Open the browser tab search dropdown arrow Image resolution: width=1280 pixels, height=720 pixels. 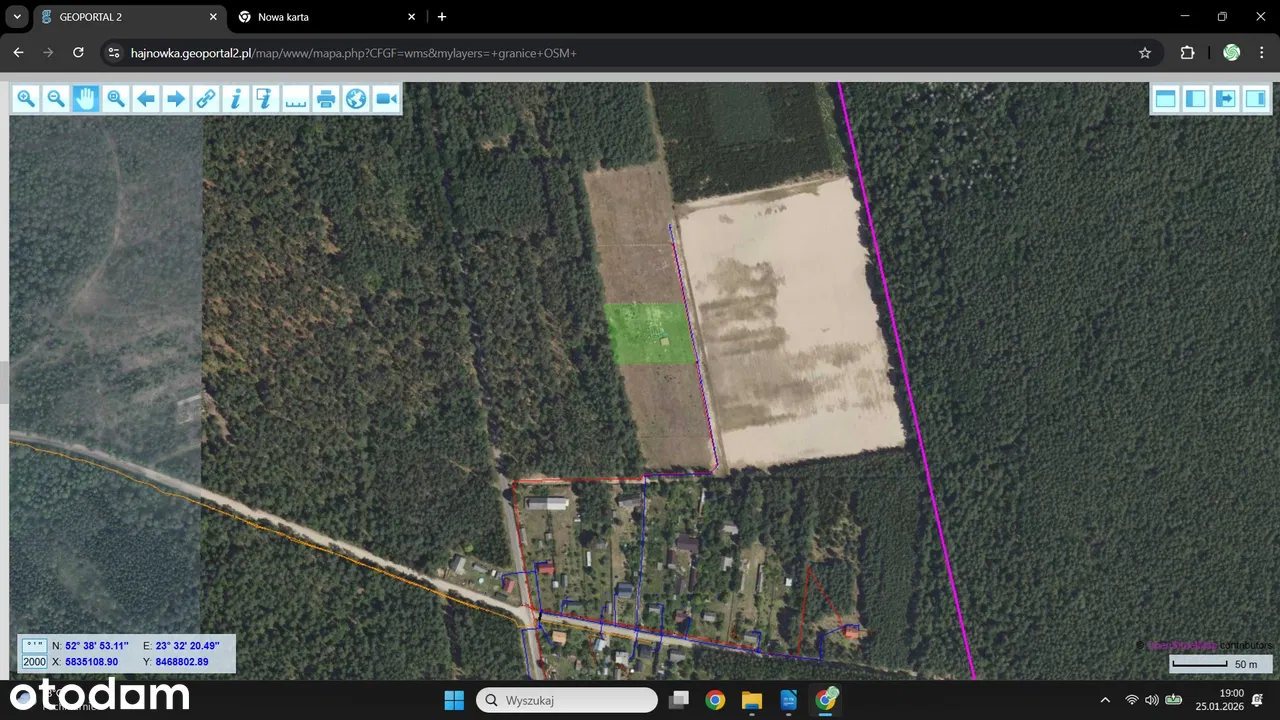click(17, 17)
